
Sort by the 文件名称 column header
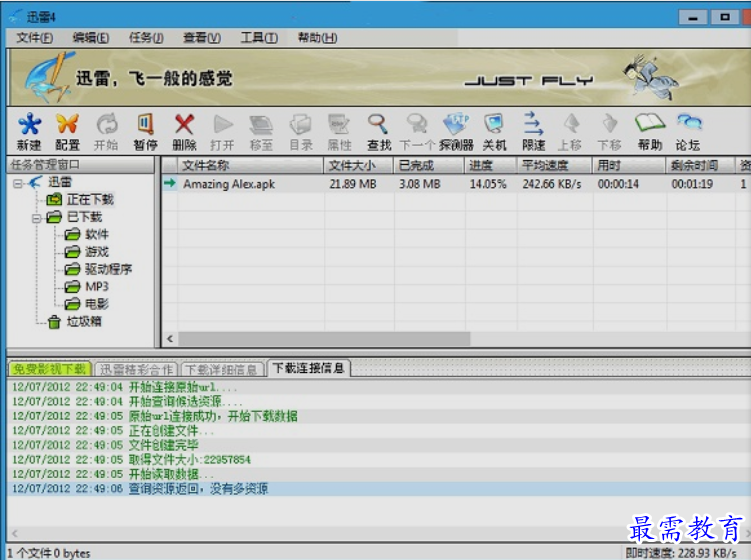pos(250,165)
